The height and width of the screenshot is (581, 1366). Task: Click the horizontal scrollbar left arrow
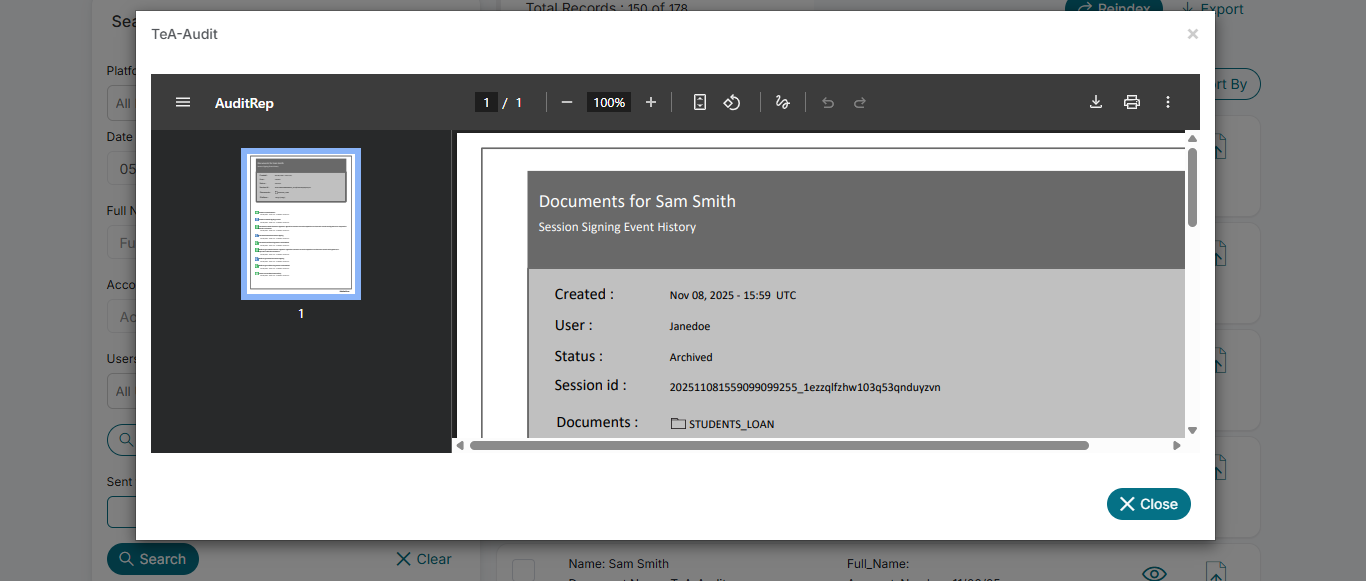[x=460, y=445]
